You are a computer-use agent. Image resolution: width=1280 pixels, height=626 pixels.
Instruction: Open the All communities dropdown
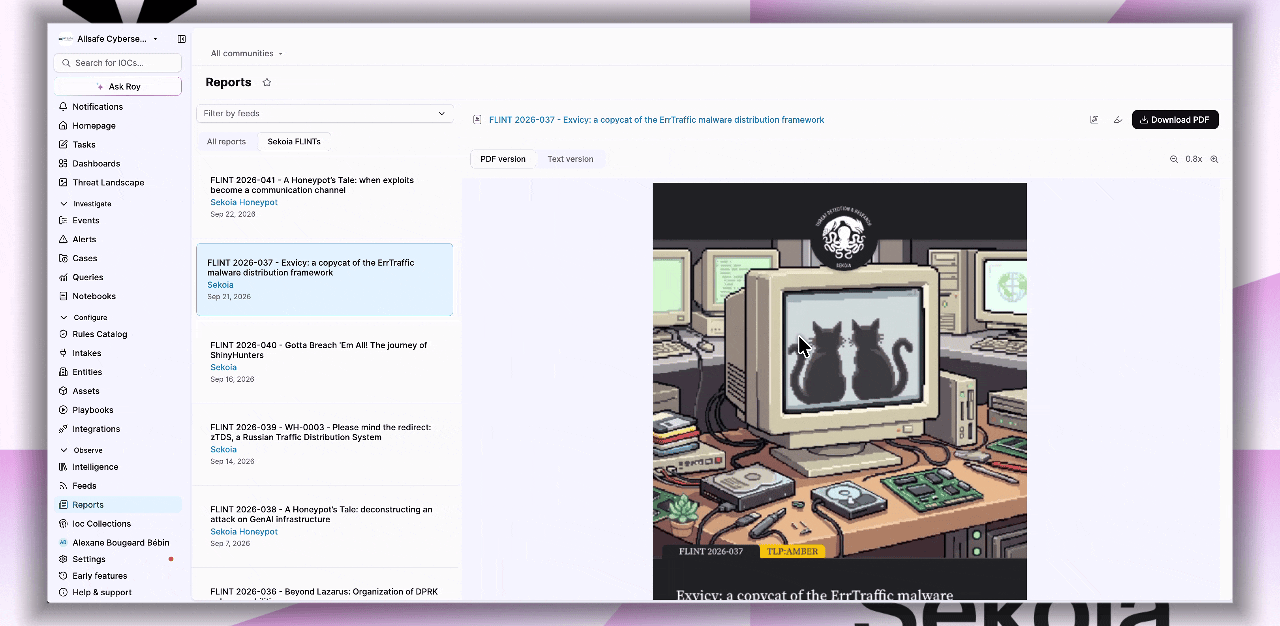[246, 53]
